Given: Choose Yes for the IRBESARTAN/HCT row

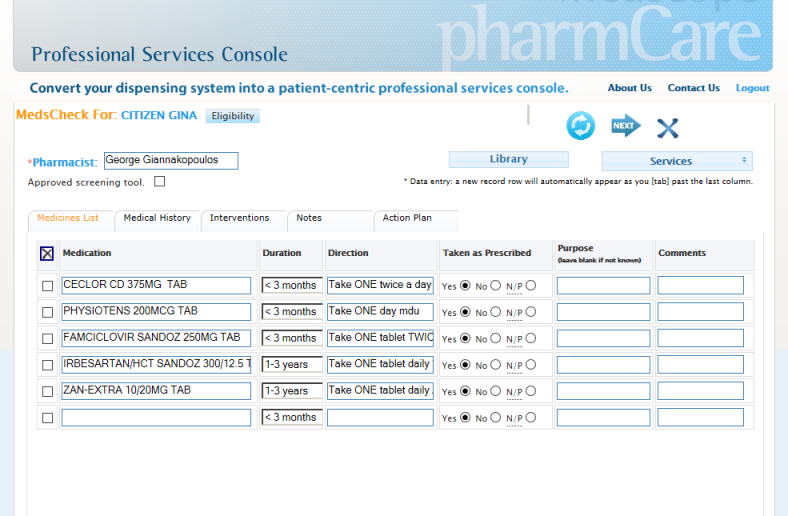Looking at the screenshot, I should 465,365.
